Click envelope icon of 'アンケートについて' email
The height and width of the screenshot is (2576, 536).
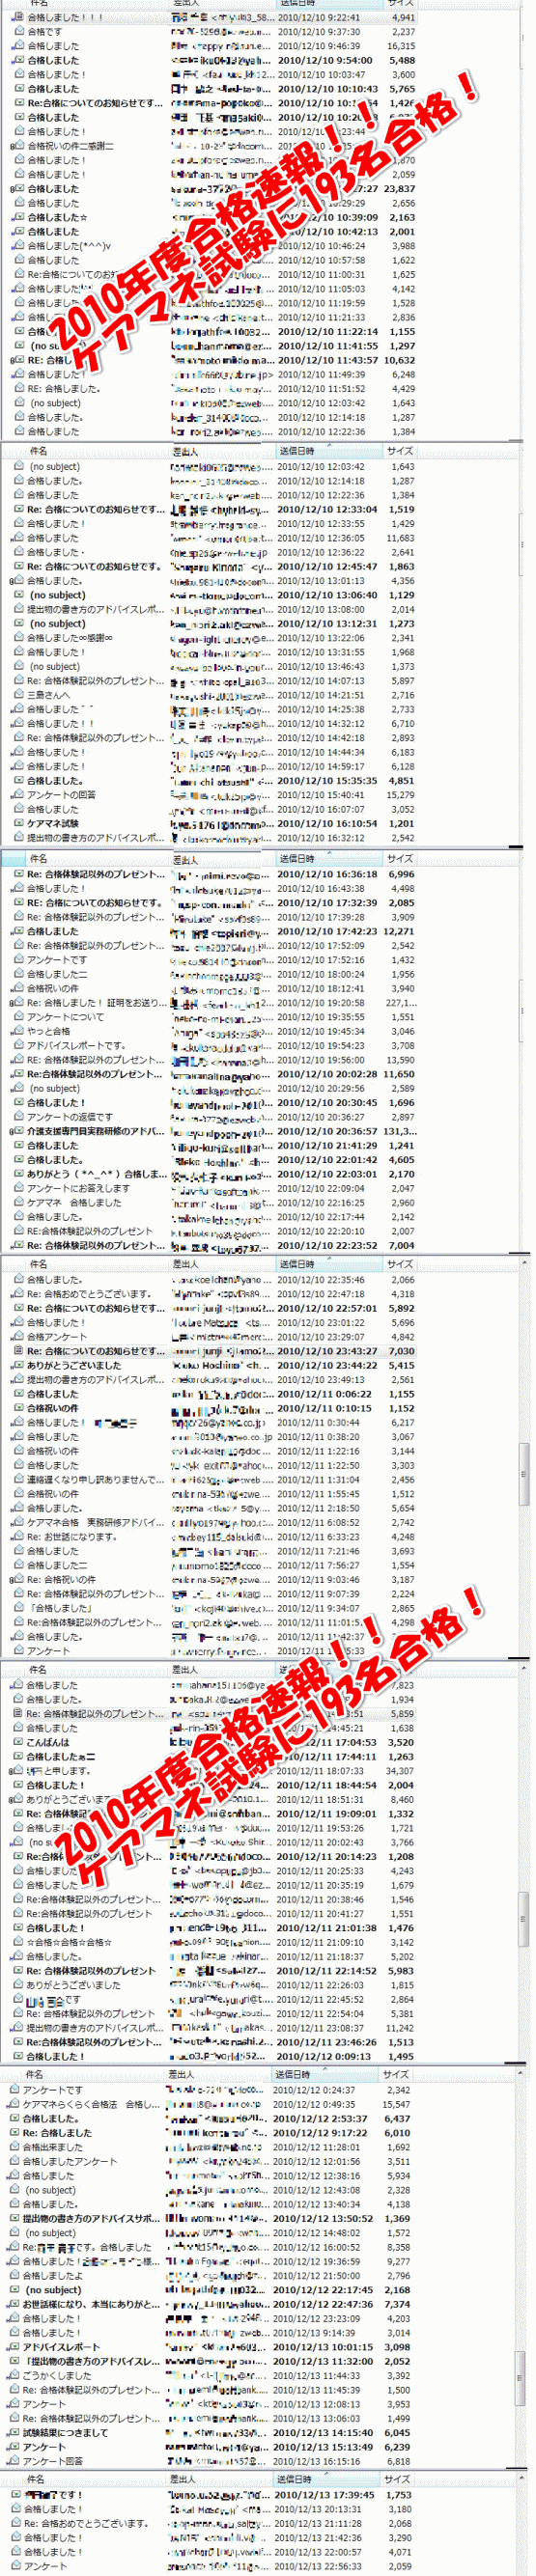tap(18, 1017)
